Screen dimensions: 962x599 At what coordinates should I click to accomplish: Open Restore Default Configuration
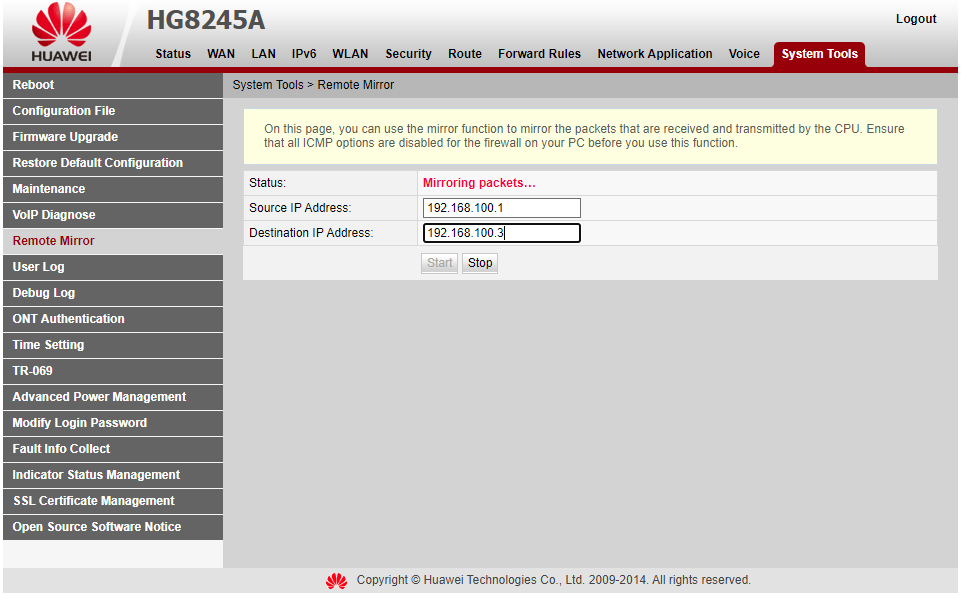point(113,163)
